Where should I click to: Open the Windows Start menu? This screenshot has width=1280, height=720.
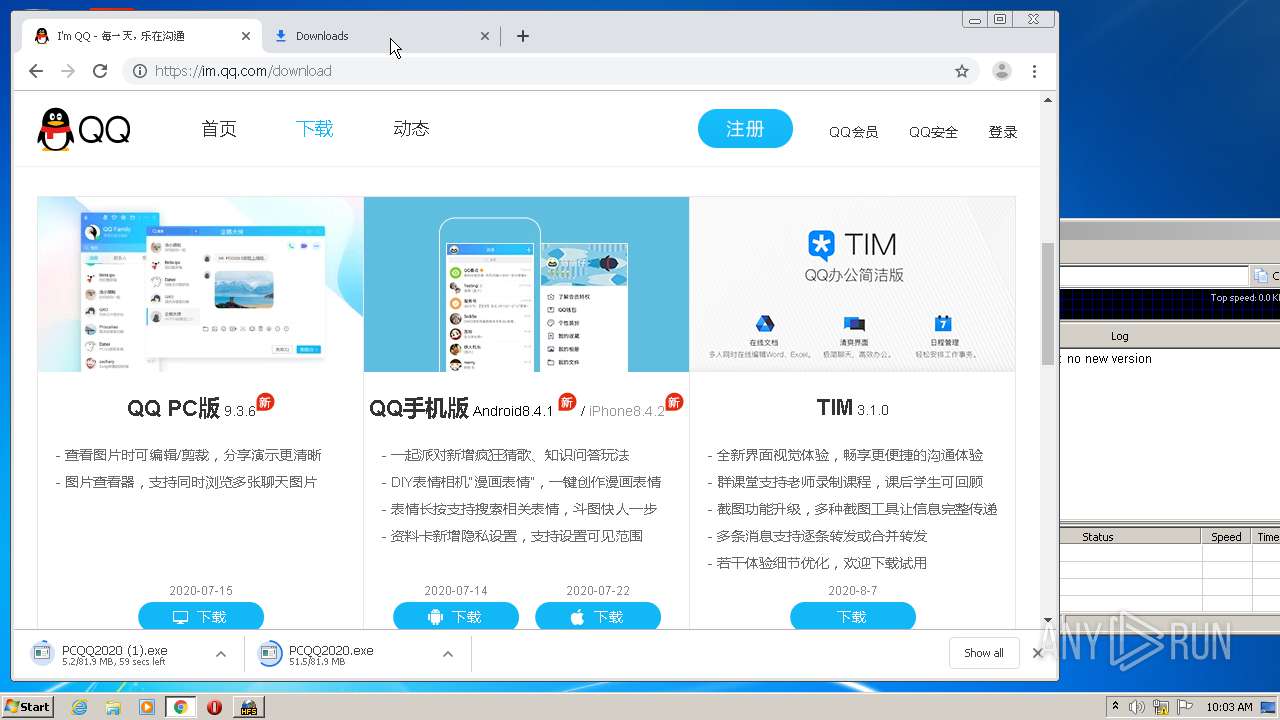point(27,706)
